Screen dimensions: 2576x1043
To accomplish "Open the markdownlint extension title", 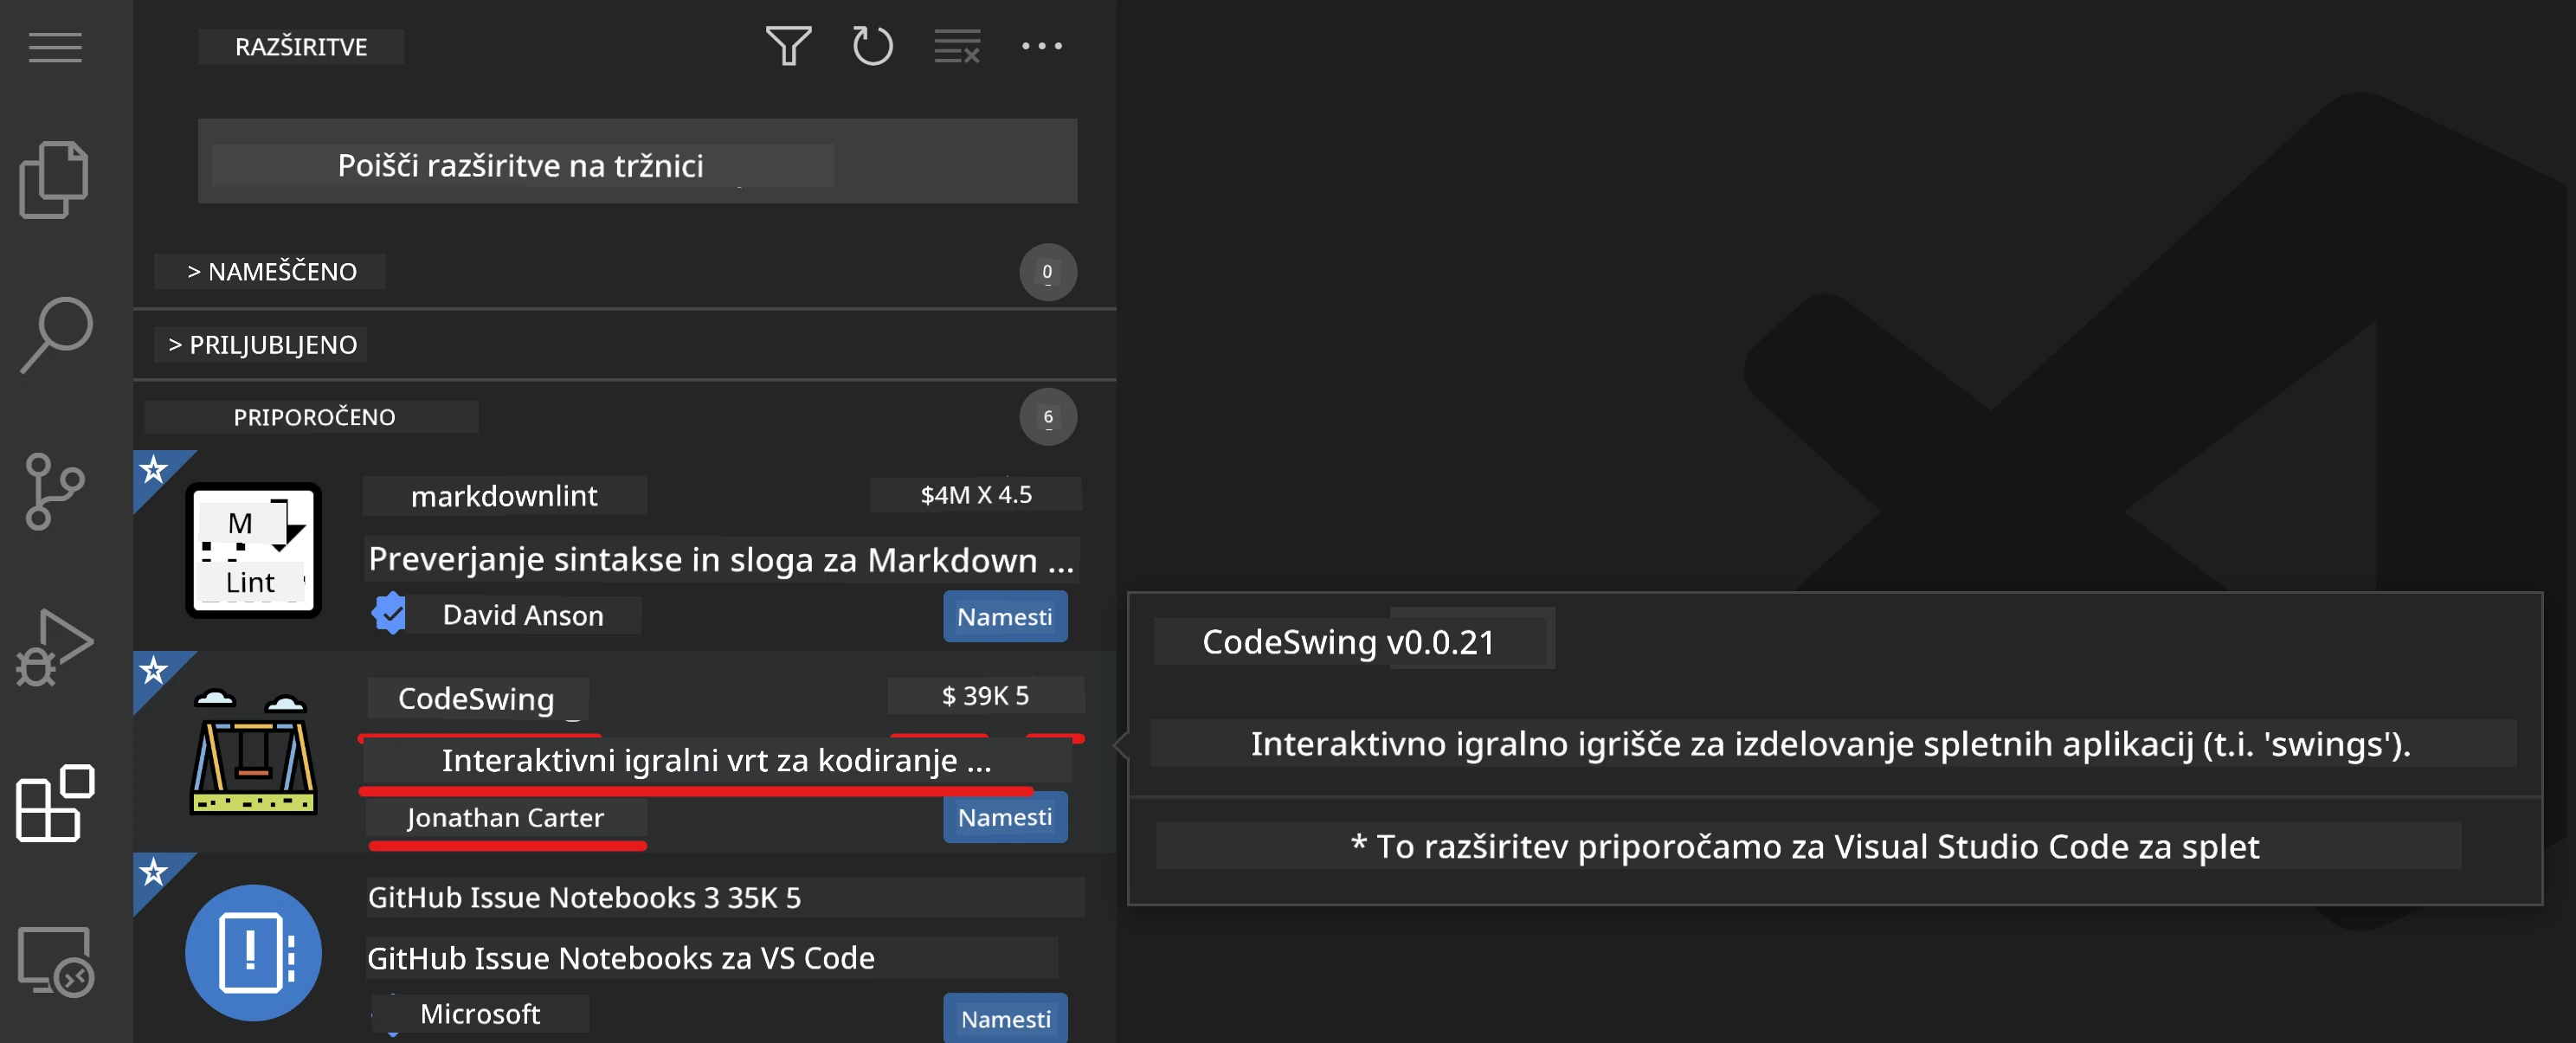I will [504, 496].
